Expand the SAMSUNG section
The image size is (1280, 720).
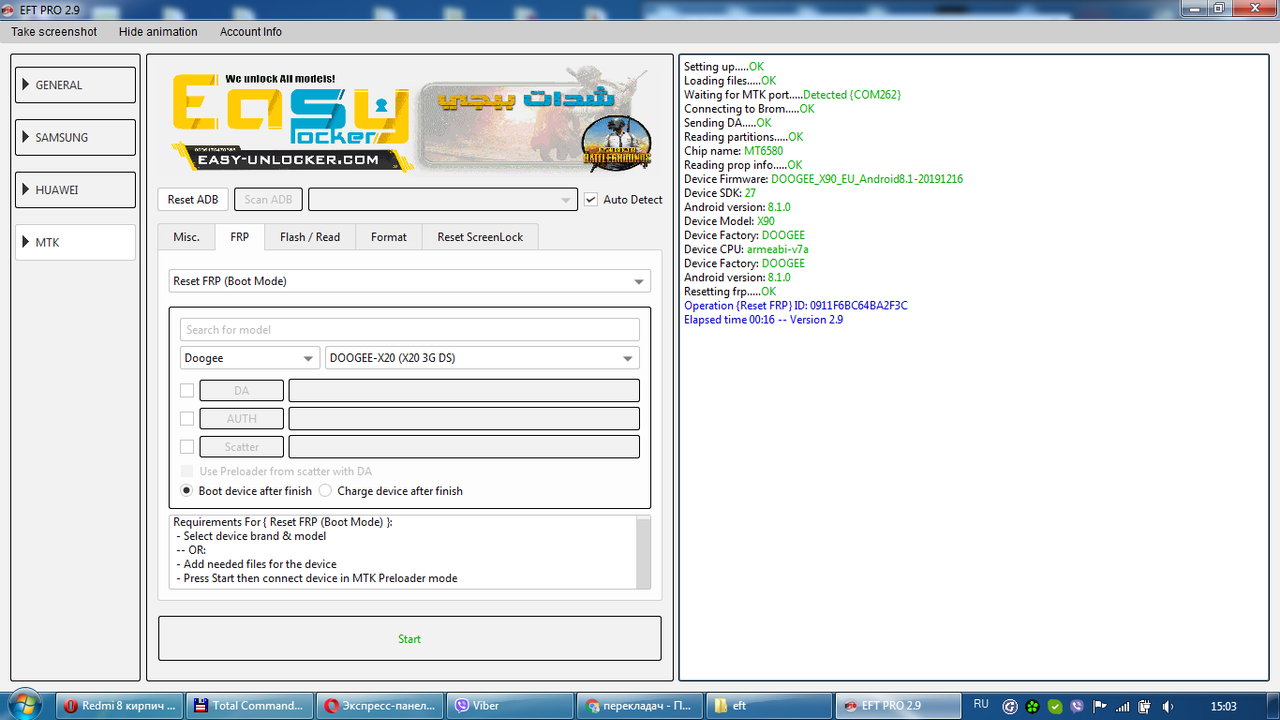coord(75,137)
